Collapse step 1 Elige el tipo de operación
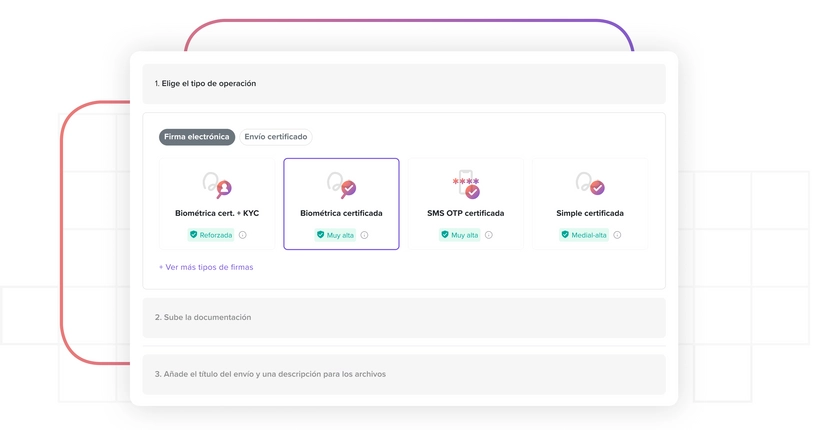 point(403,84)
